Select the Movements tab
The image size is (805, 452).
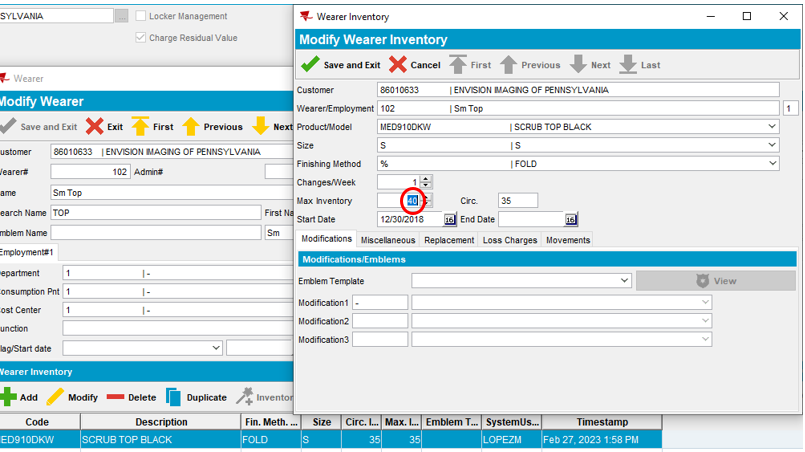pos(567,240)
